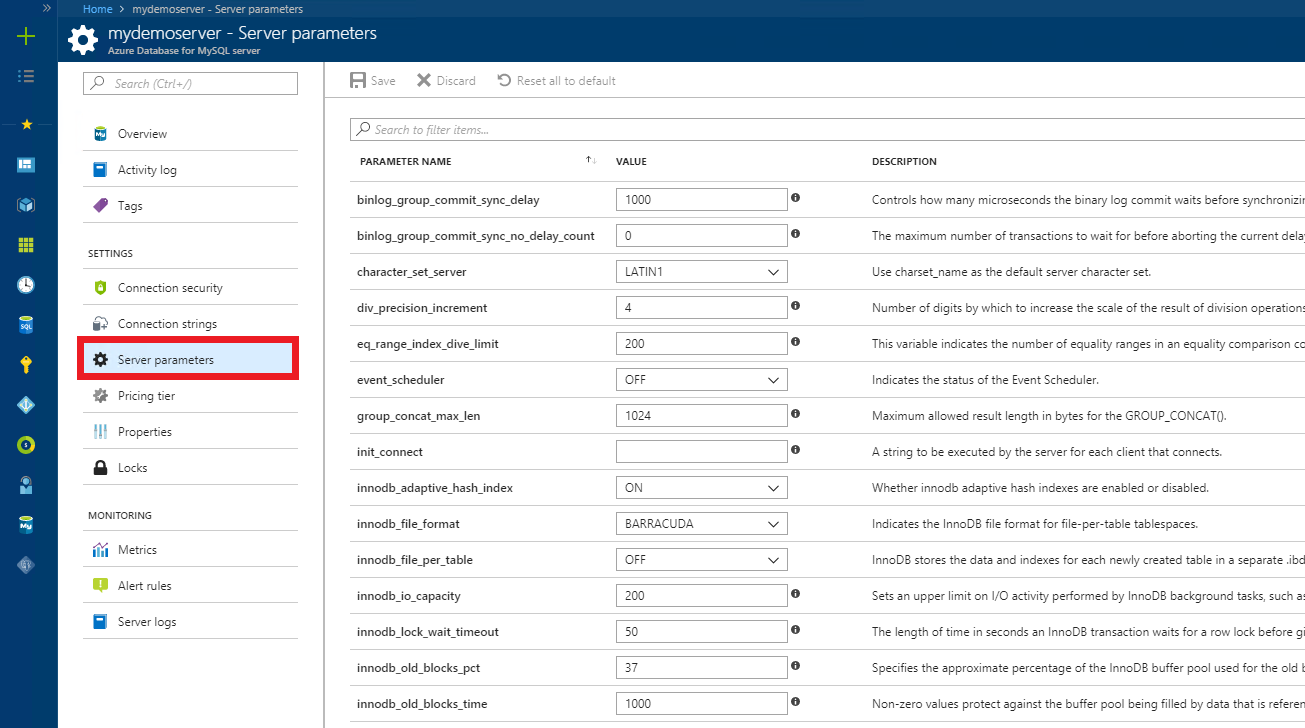Click the green grid all resources icon
Viewport: 1305px width, 728px height.
(26, 244)
